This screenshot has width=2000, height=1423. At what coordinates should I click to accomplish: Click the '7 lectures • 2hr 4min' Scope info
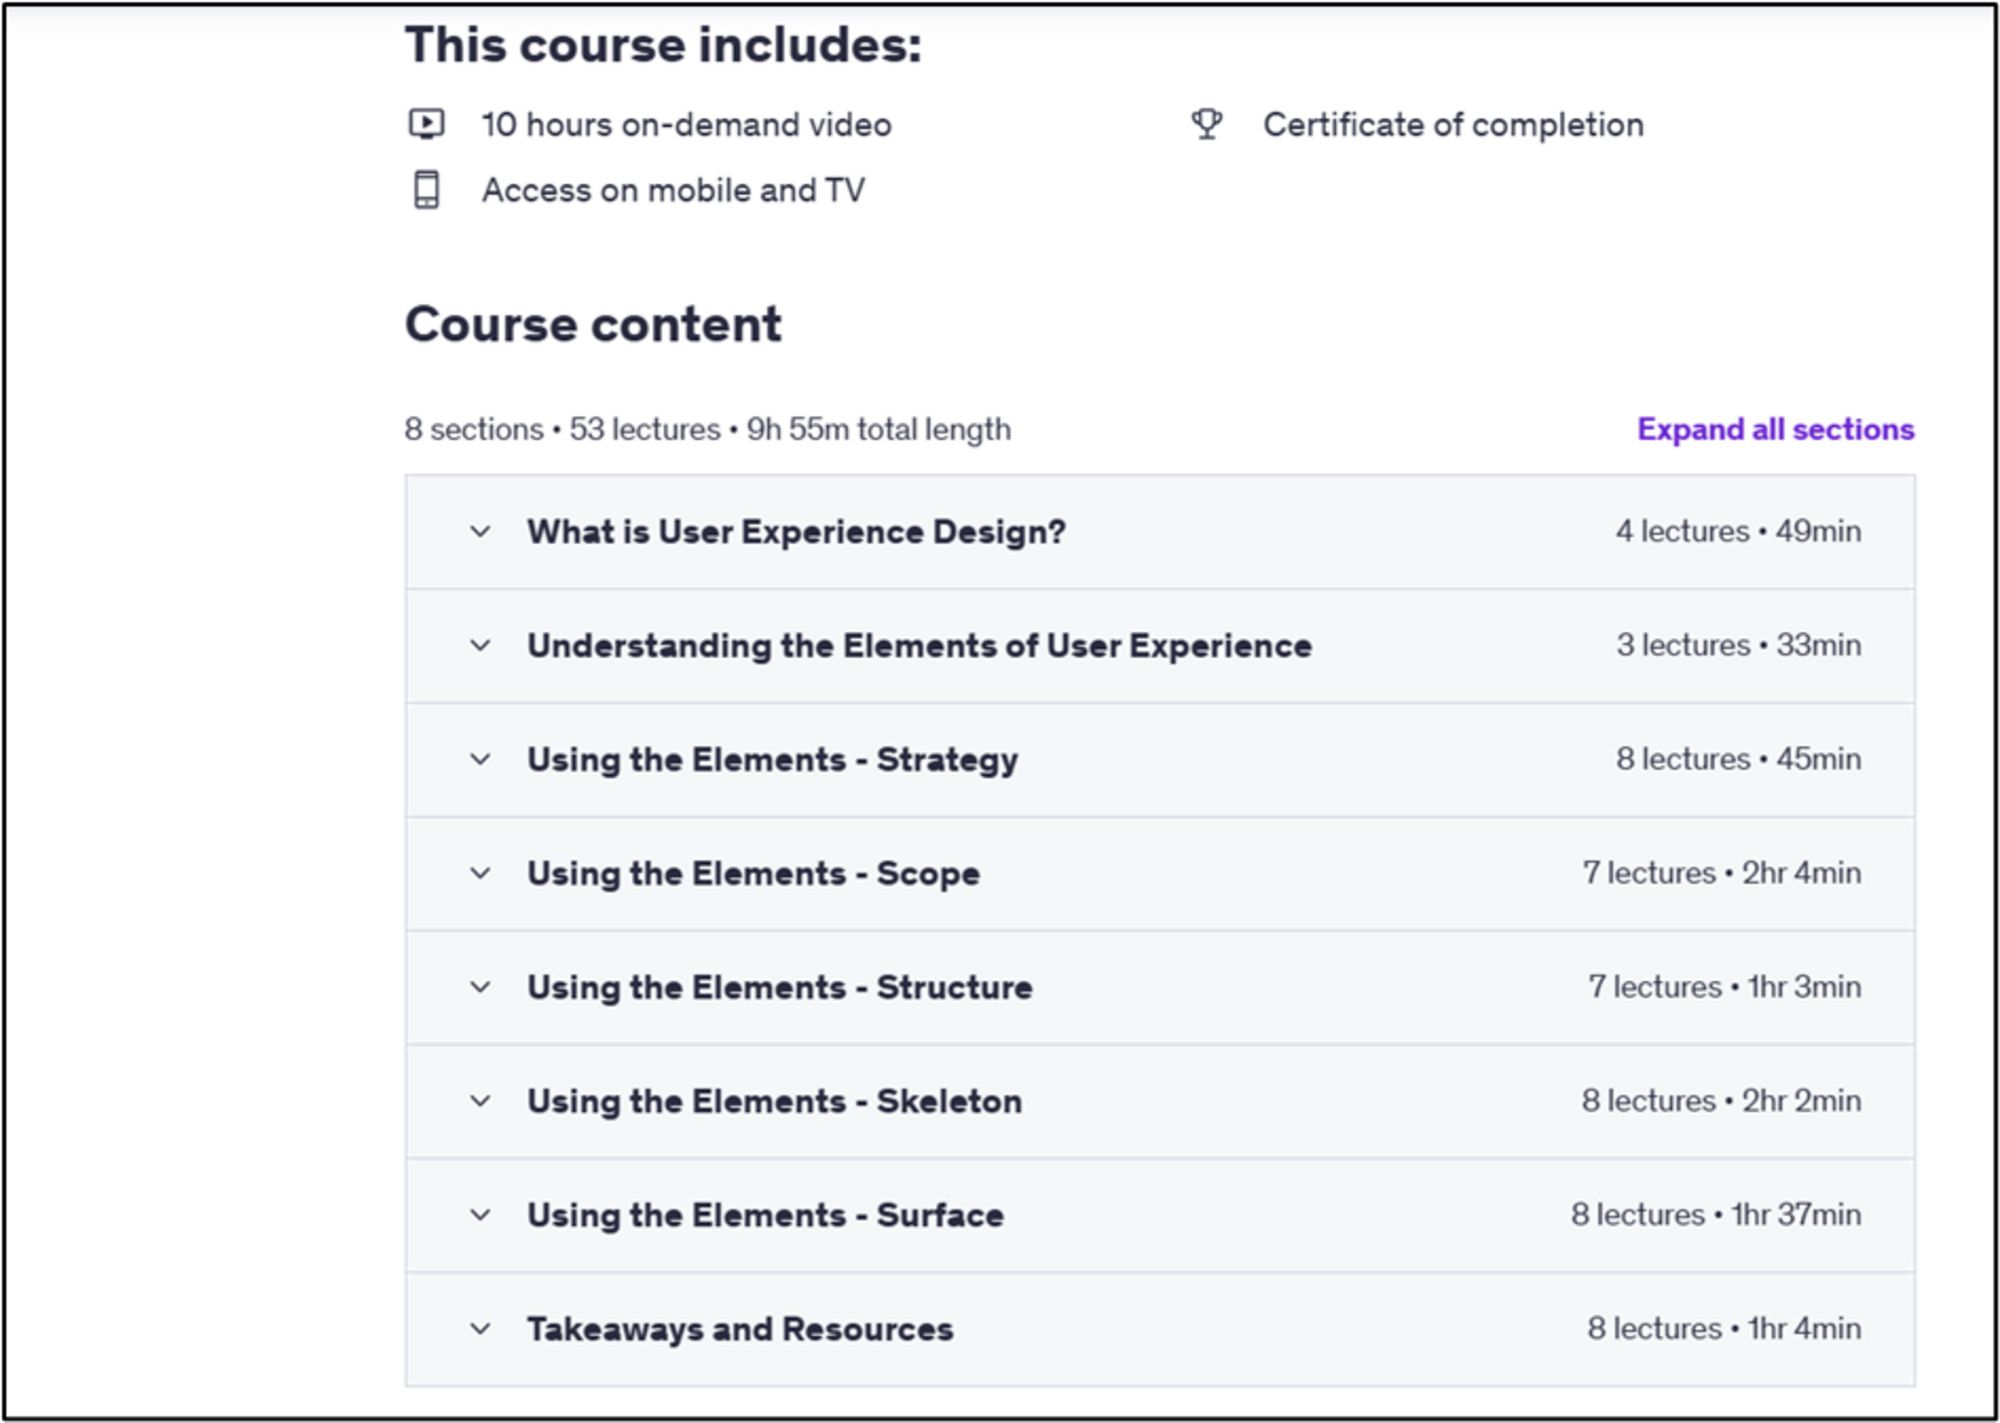pyautogui.click(x=1721, y=873)
